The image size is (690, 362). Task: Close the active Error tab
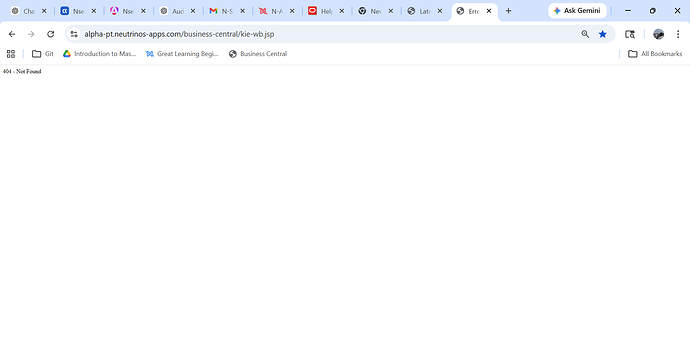coord(489,11)
